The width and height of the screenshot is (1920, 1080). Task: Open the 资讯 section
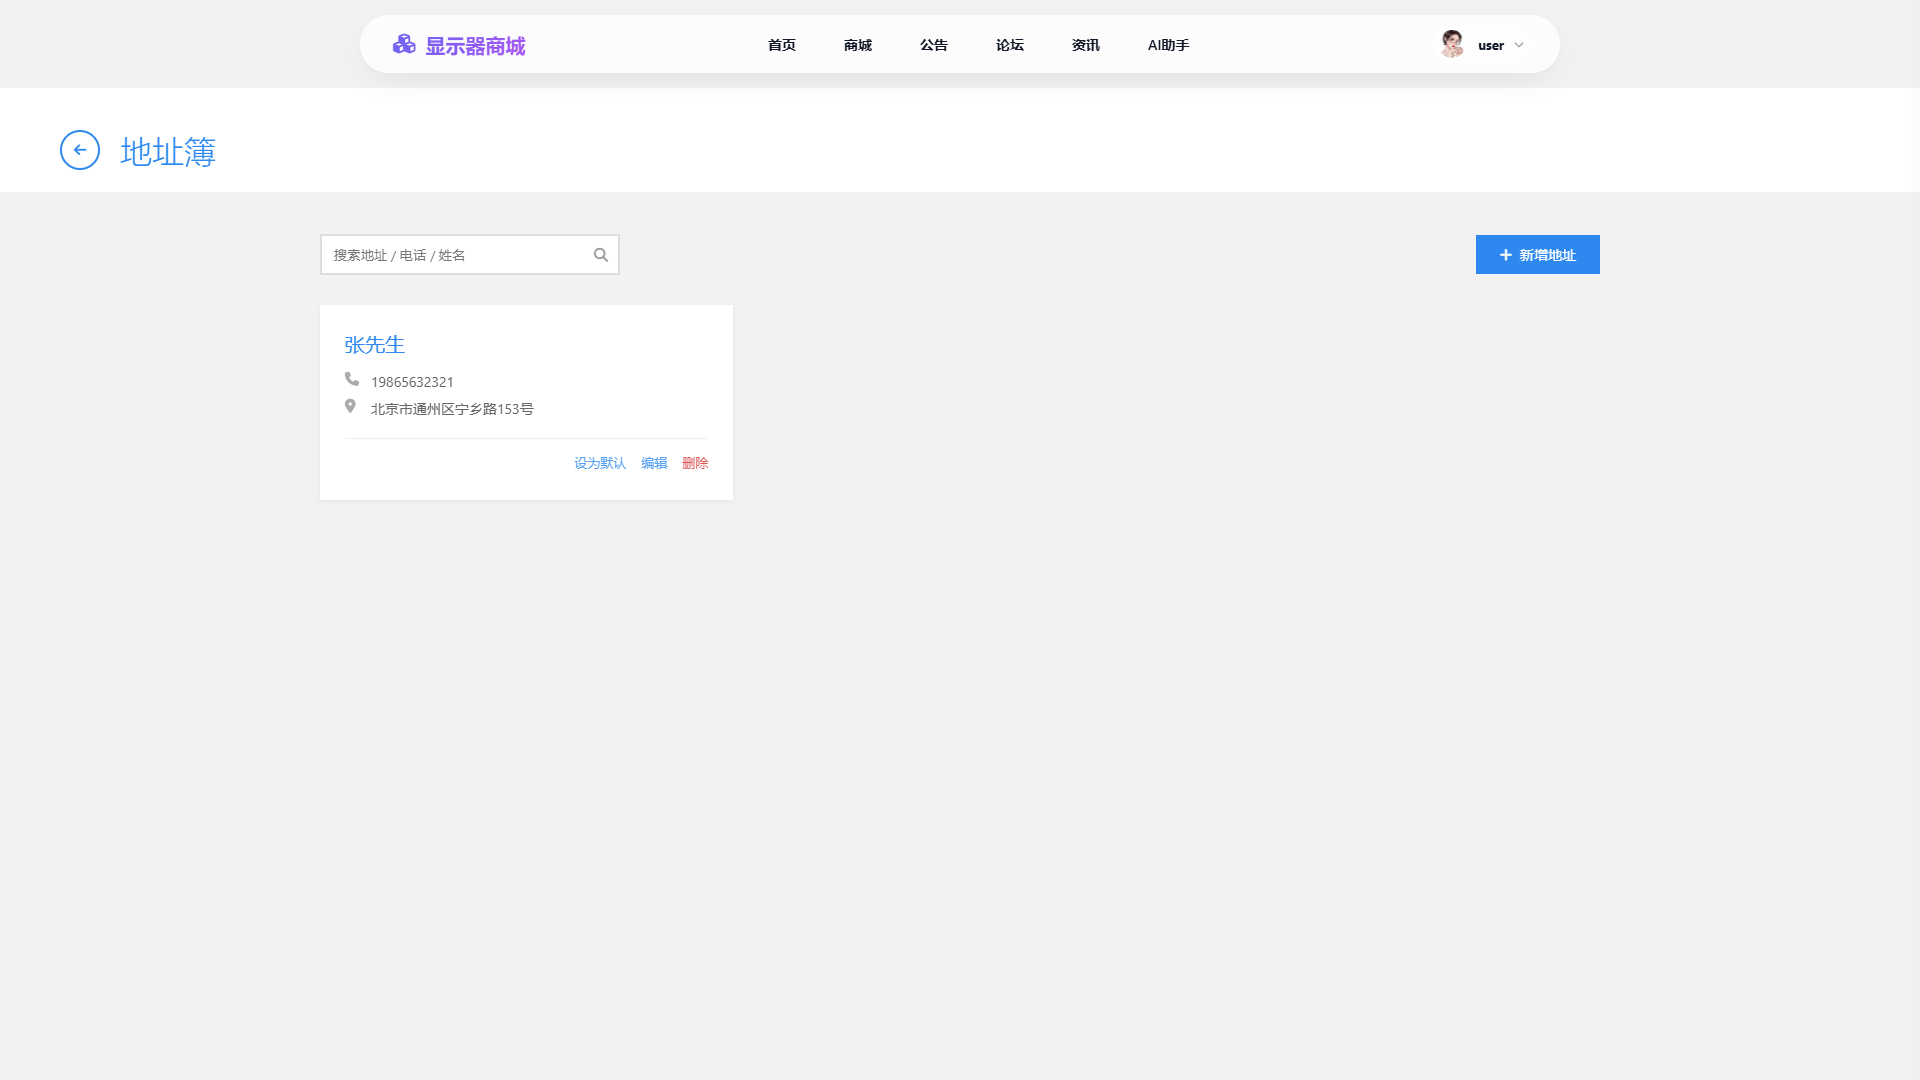click(1086, 45)
